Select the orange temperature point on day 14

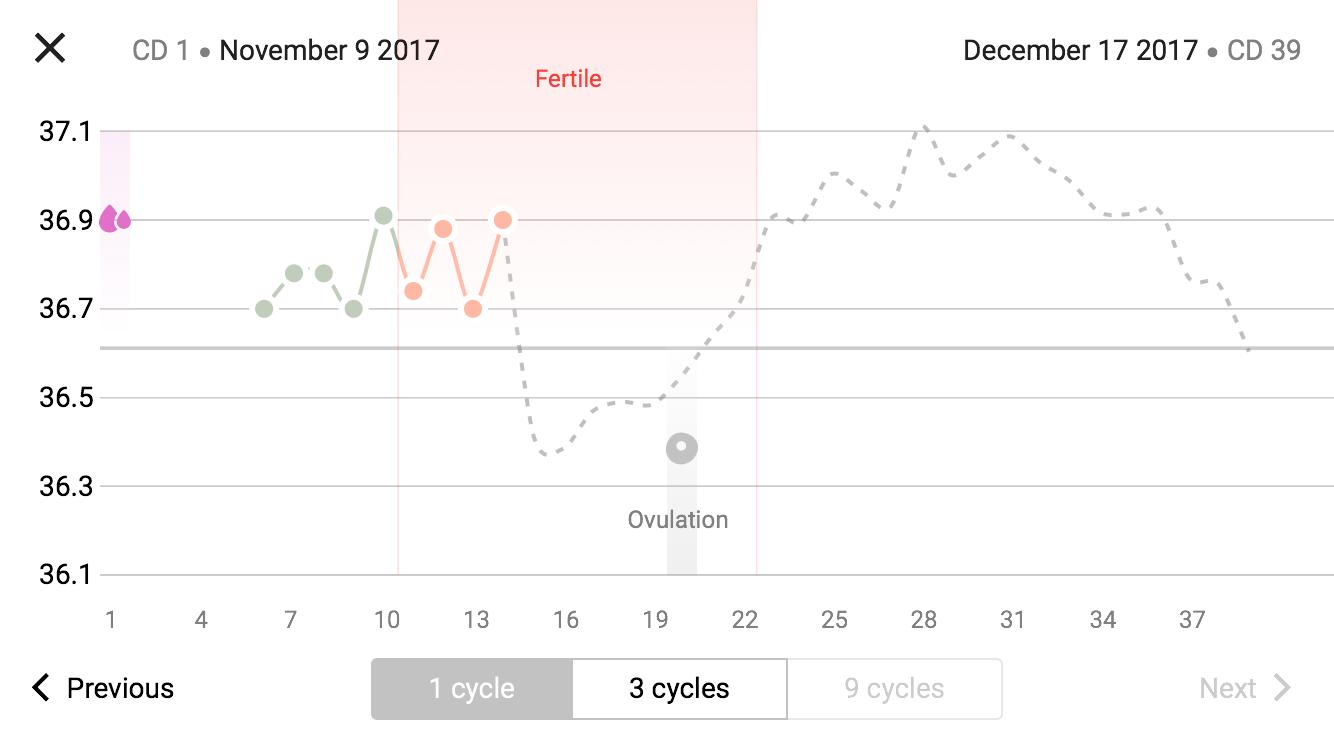coord(503,220)
